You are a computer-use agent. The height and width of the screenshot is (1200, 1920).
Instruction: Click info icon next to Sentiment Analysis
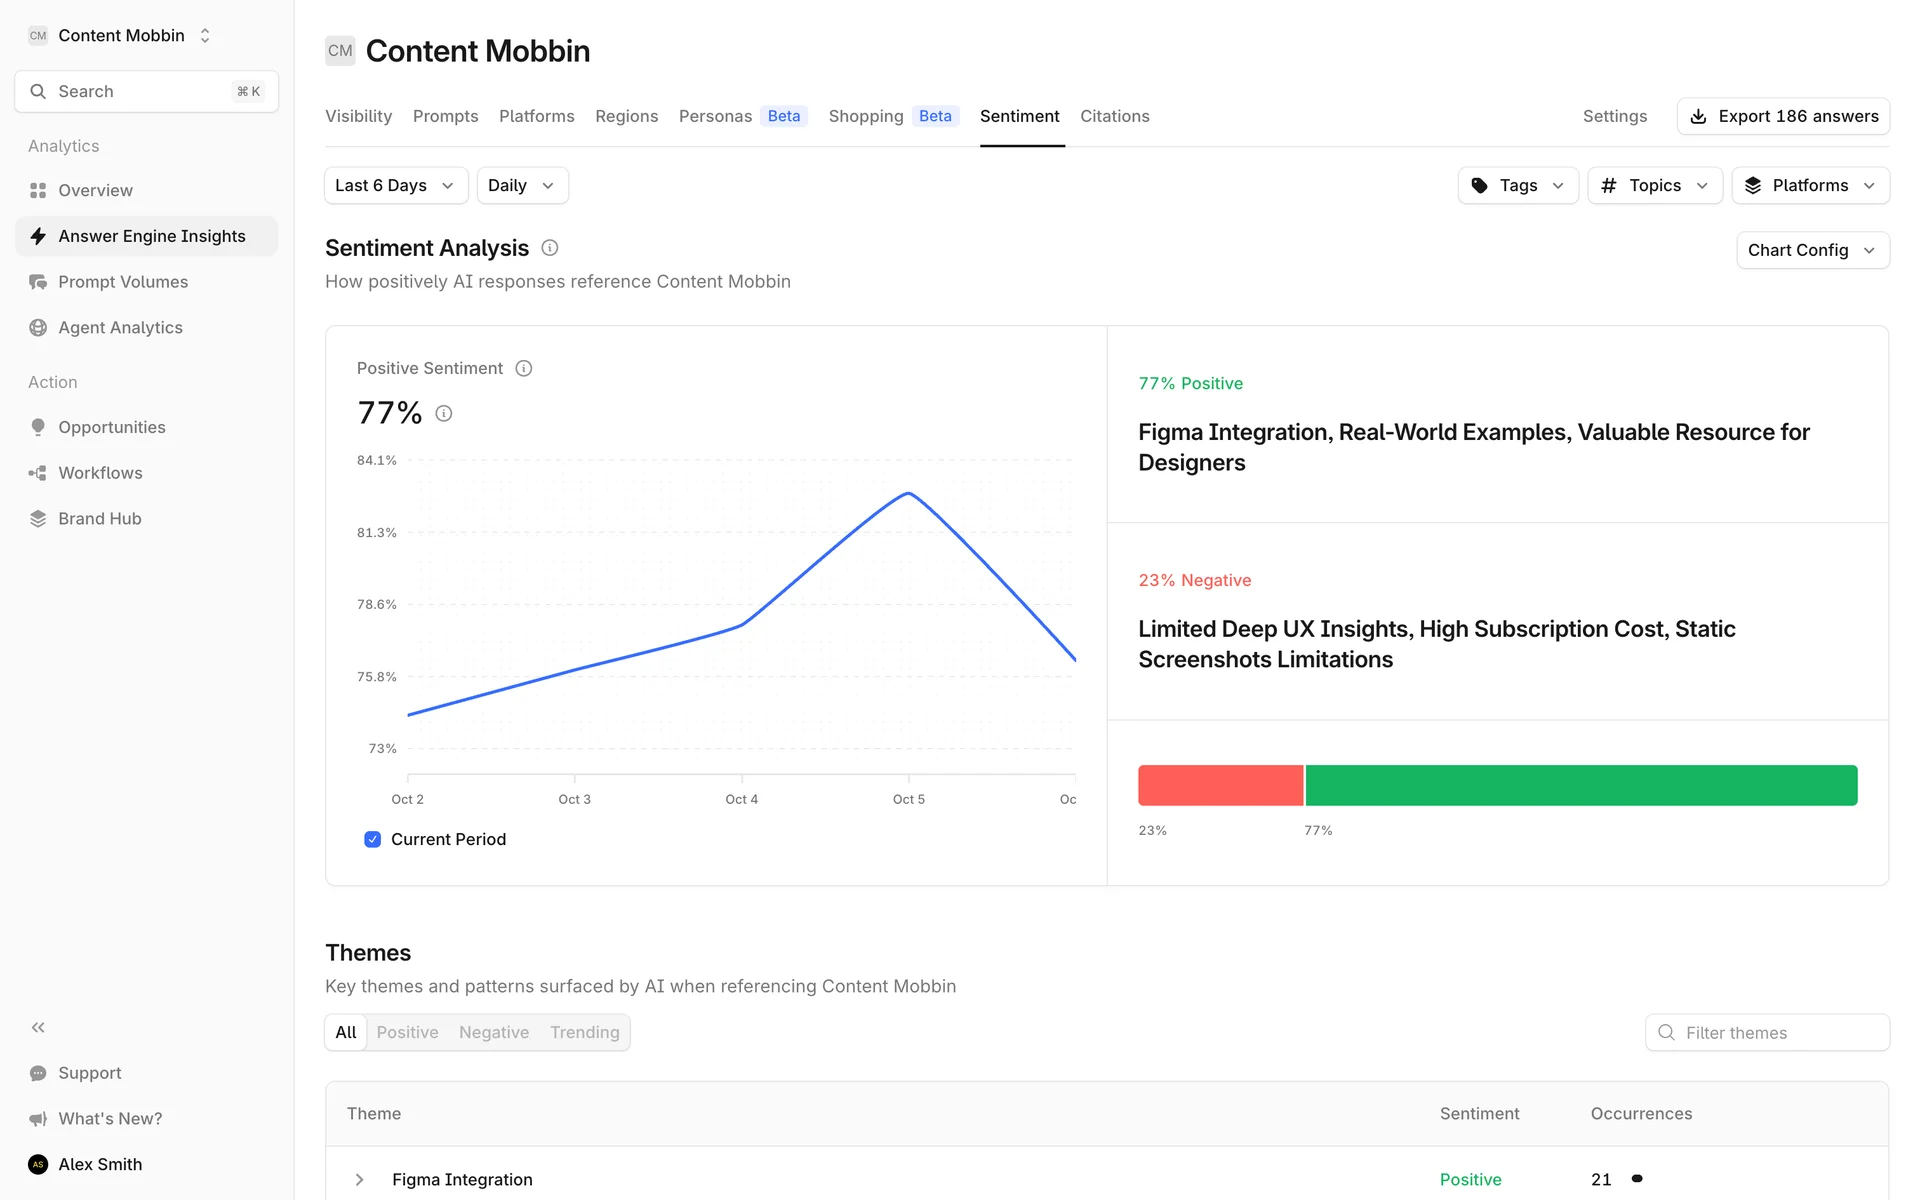click(549, 248)
